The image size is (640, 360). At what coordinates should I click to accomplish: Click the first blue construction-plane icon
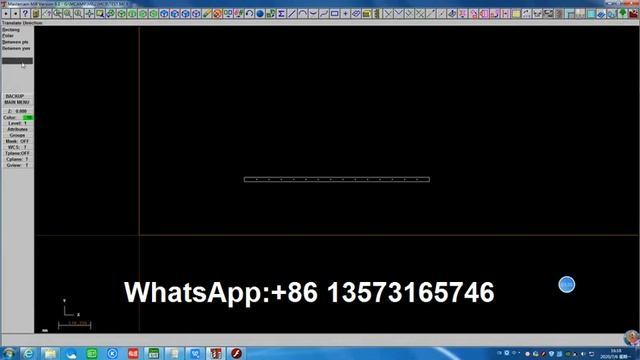(164, 14)
